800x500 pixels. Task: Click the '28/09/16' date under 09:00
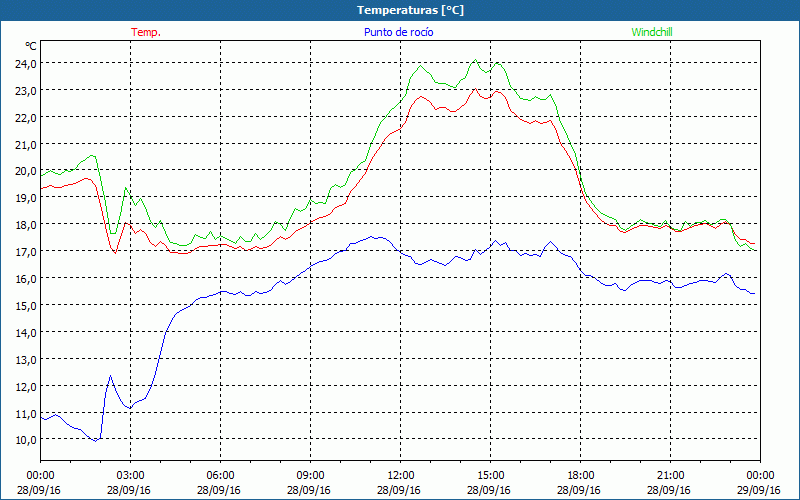point(309,490)
